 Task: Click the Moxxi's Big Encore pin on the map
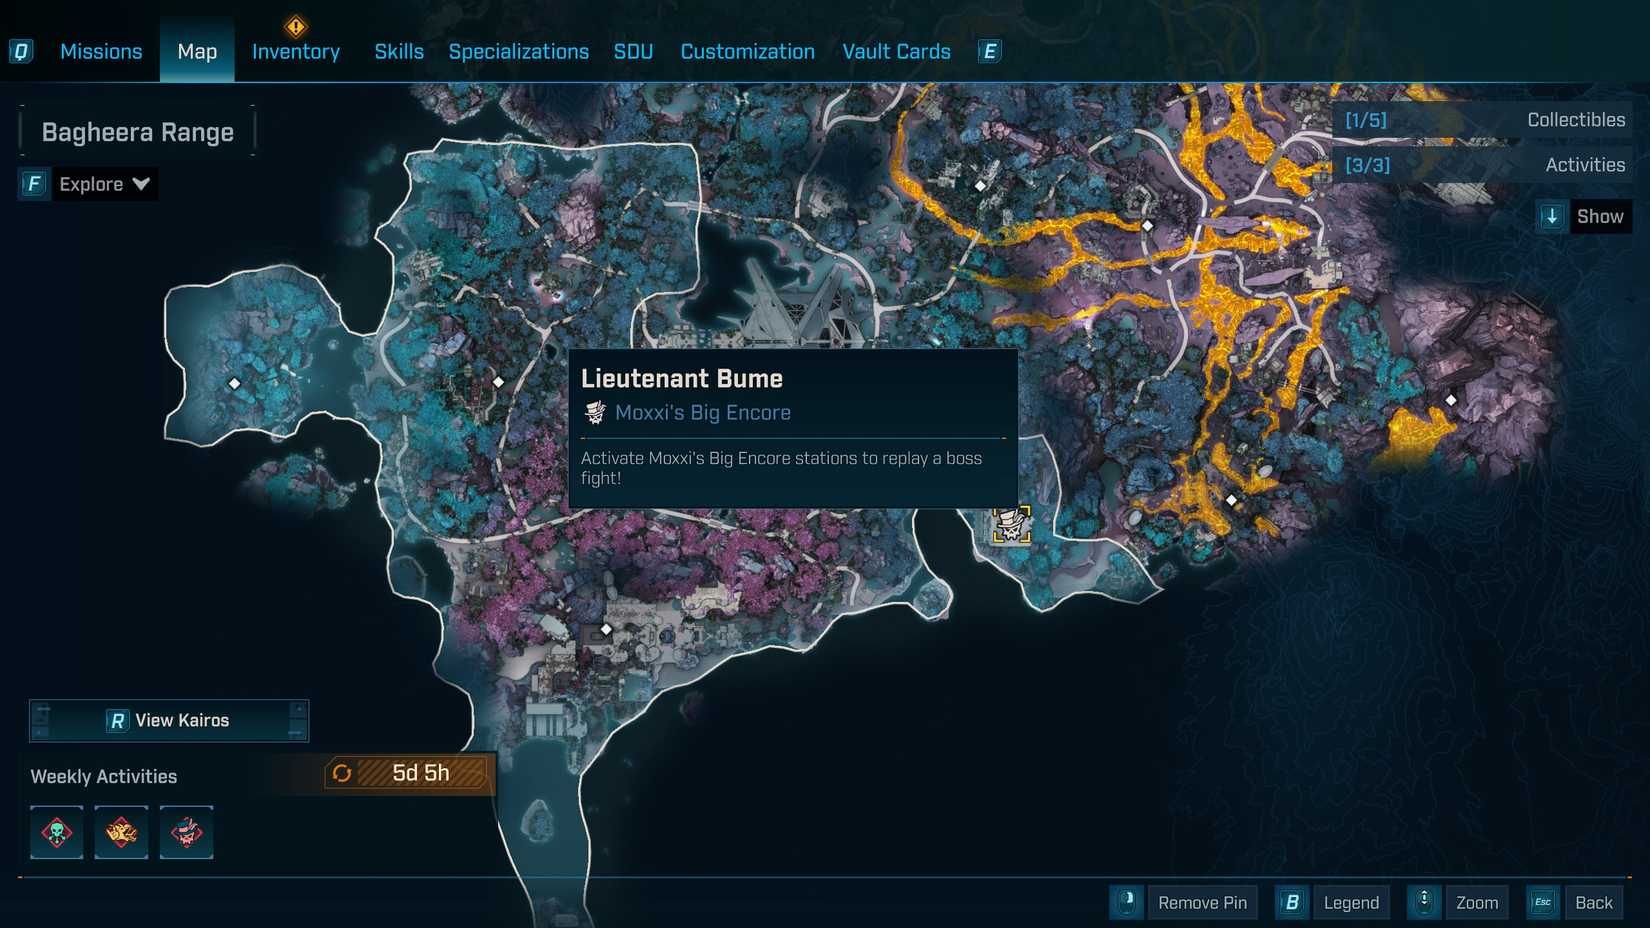coord(1011,525)
